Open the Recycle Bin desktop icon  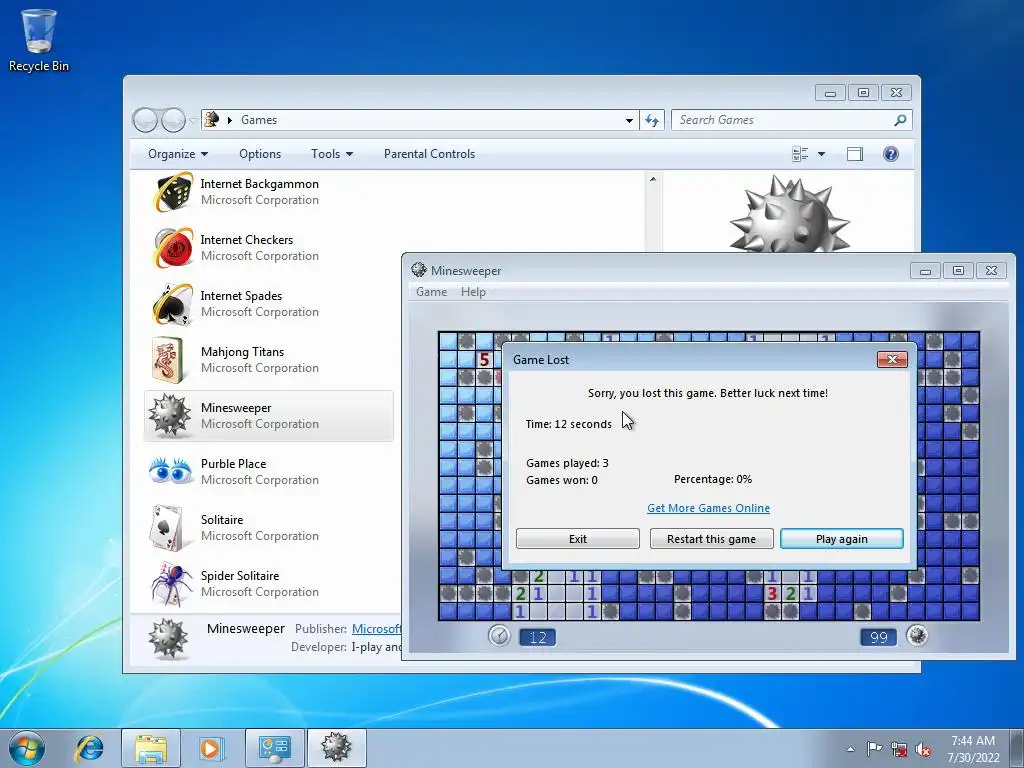39,40
